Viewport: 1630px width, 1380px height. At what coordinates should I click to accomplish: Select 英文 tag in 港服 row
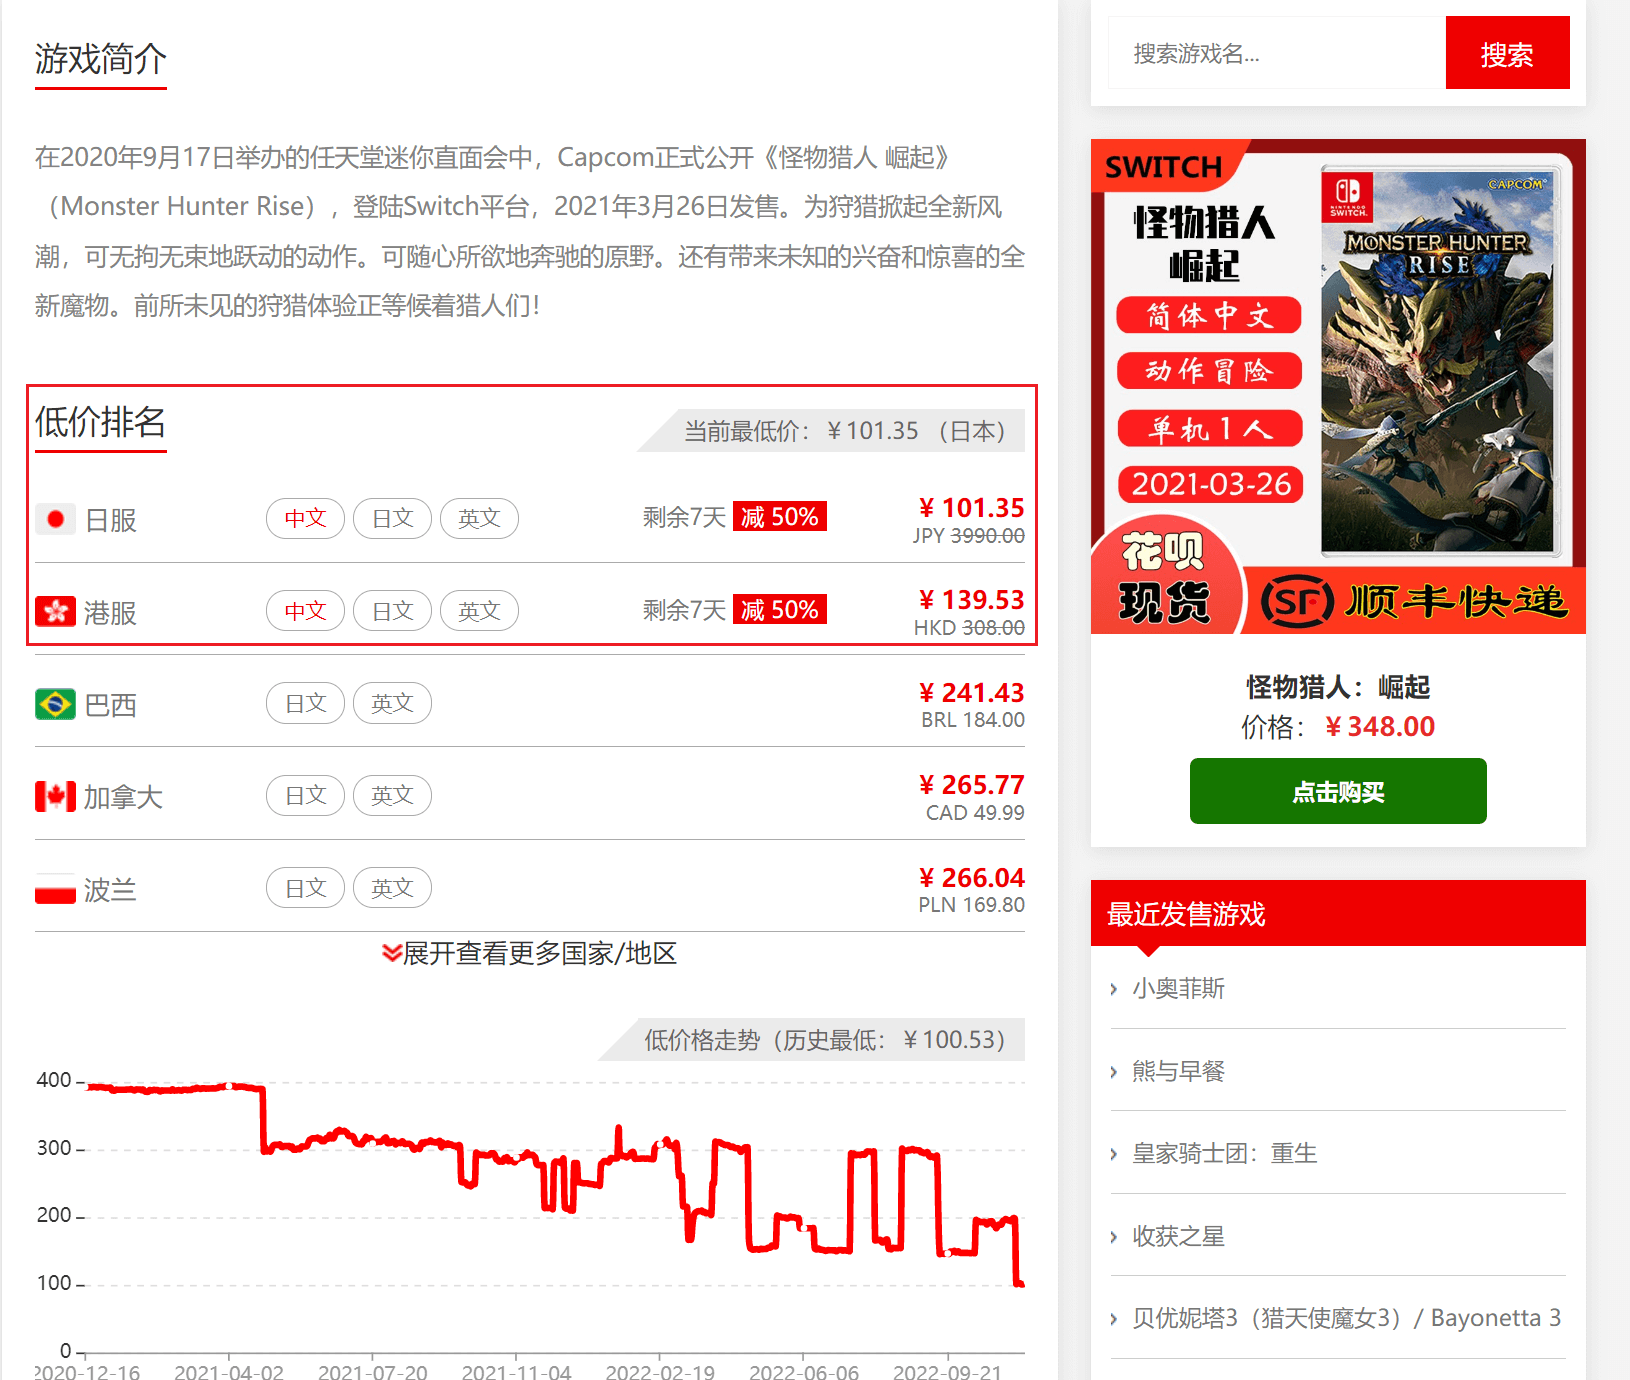479,611
